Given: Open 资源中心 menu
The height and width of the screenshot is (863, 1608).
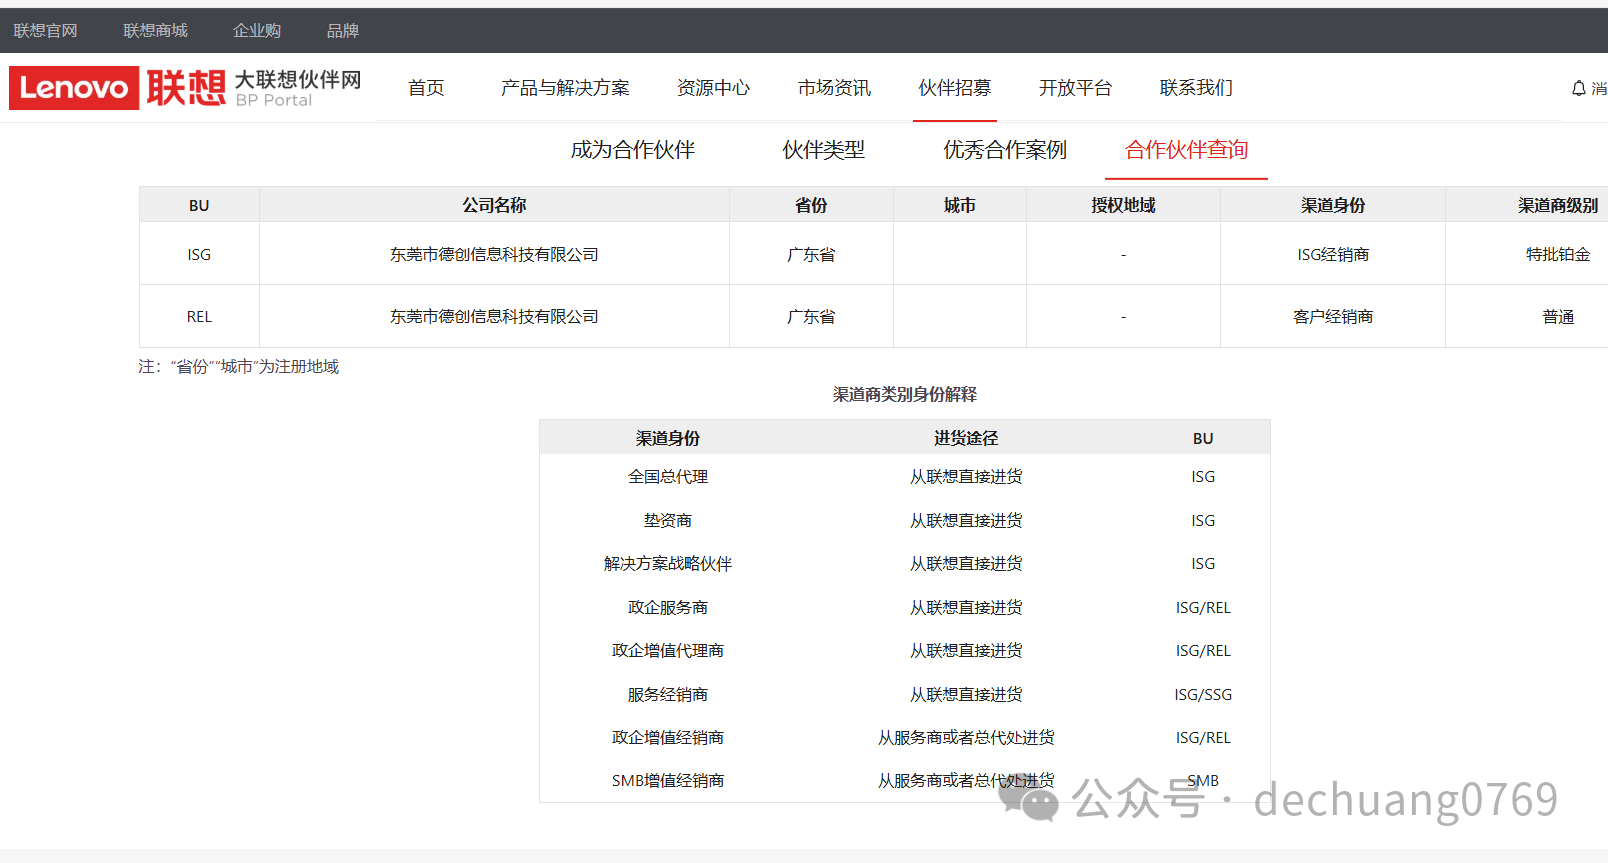Looking at the screenshot, I should [x=713, y=88].
